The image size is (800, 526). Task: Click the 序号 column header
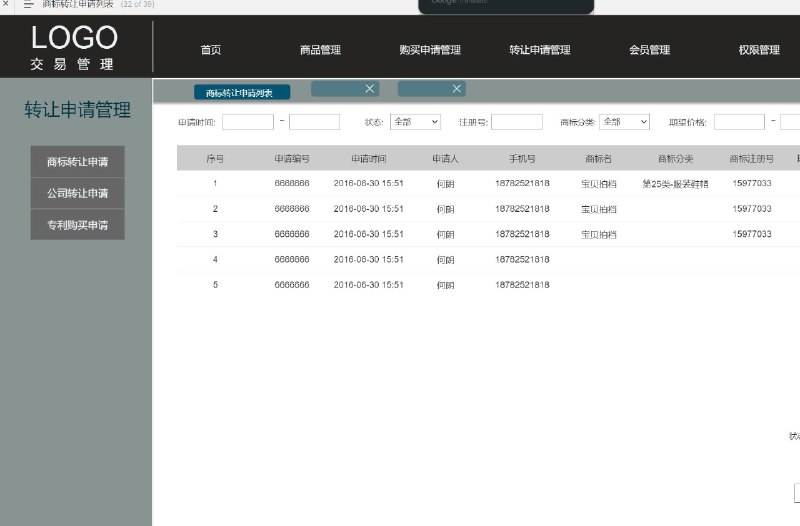215,159
